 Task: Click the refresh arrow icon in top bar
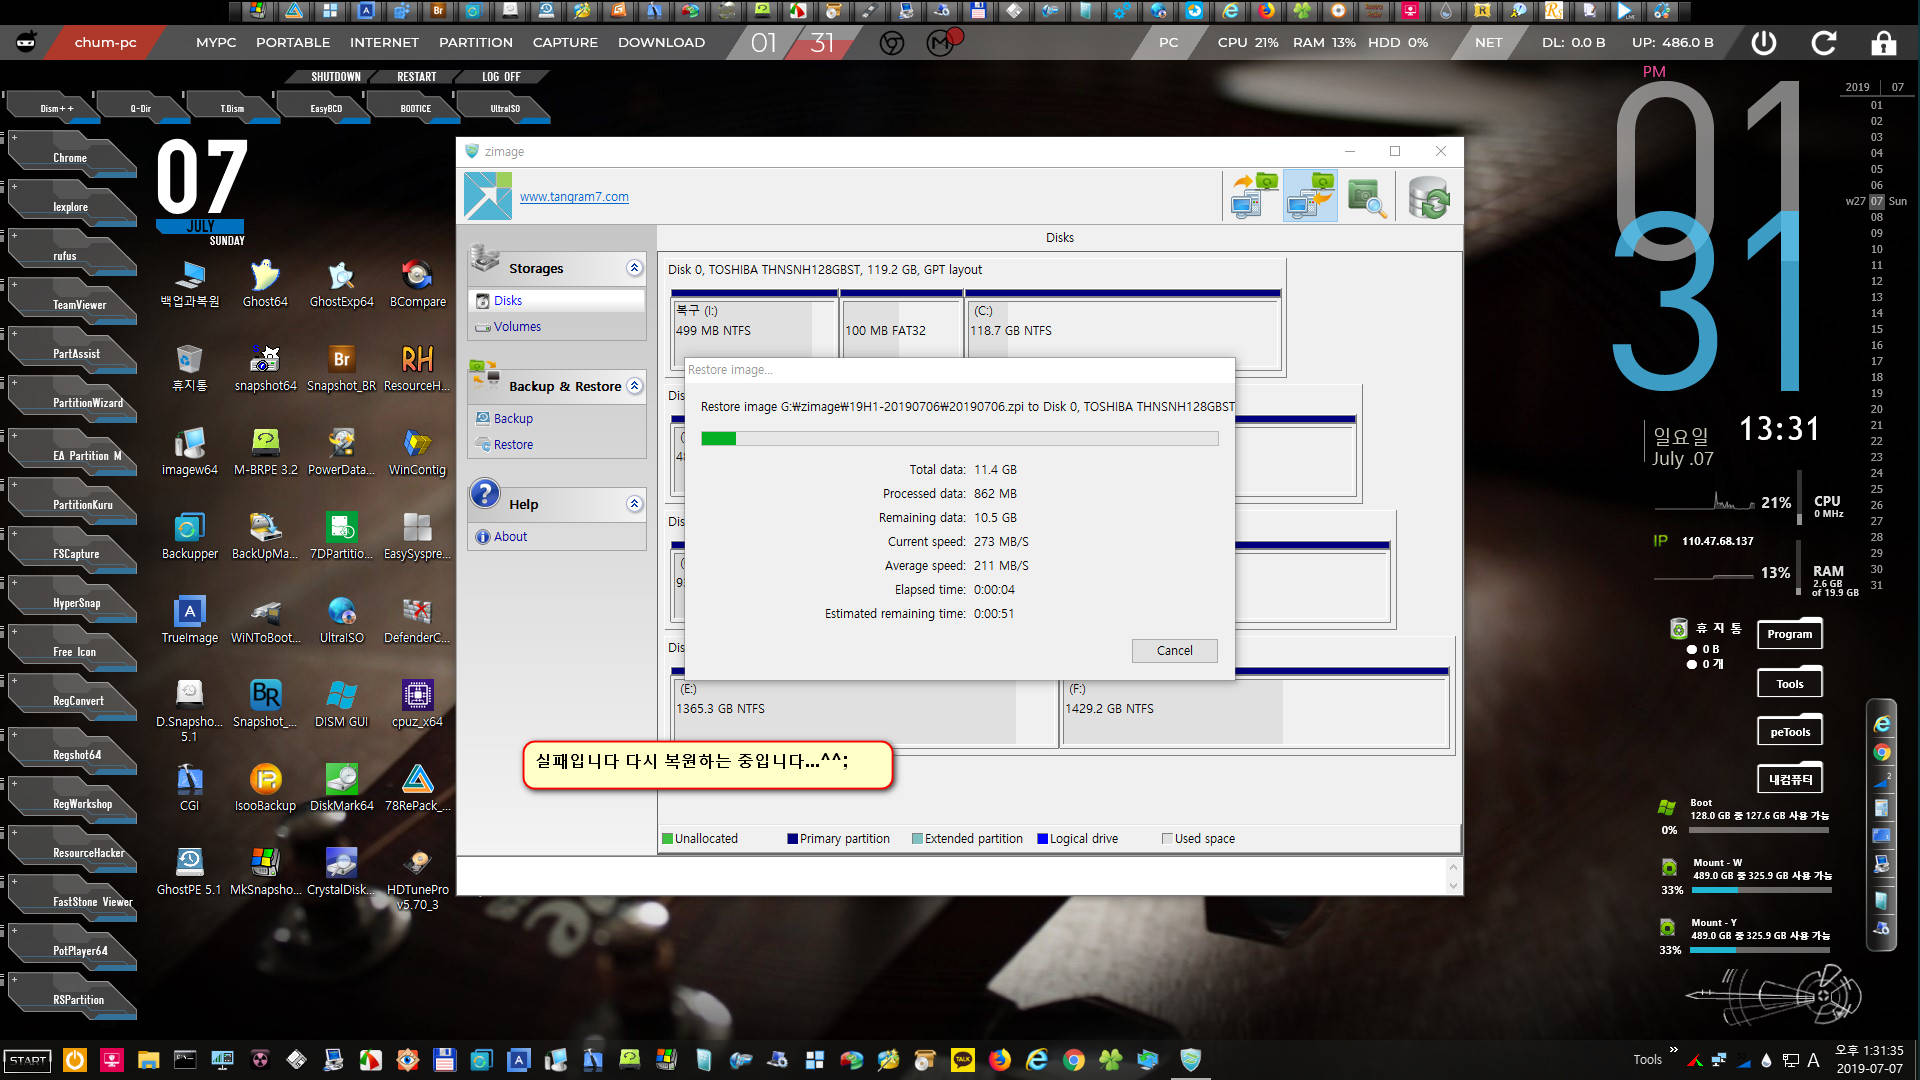tap(1824, 43)
